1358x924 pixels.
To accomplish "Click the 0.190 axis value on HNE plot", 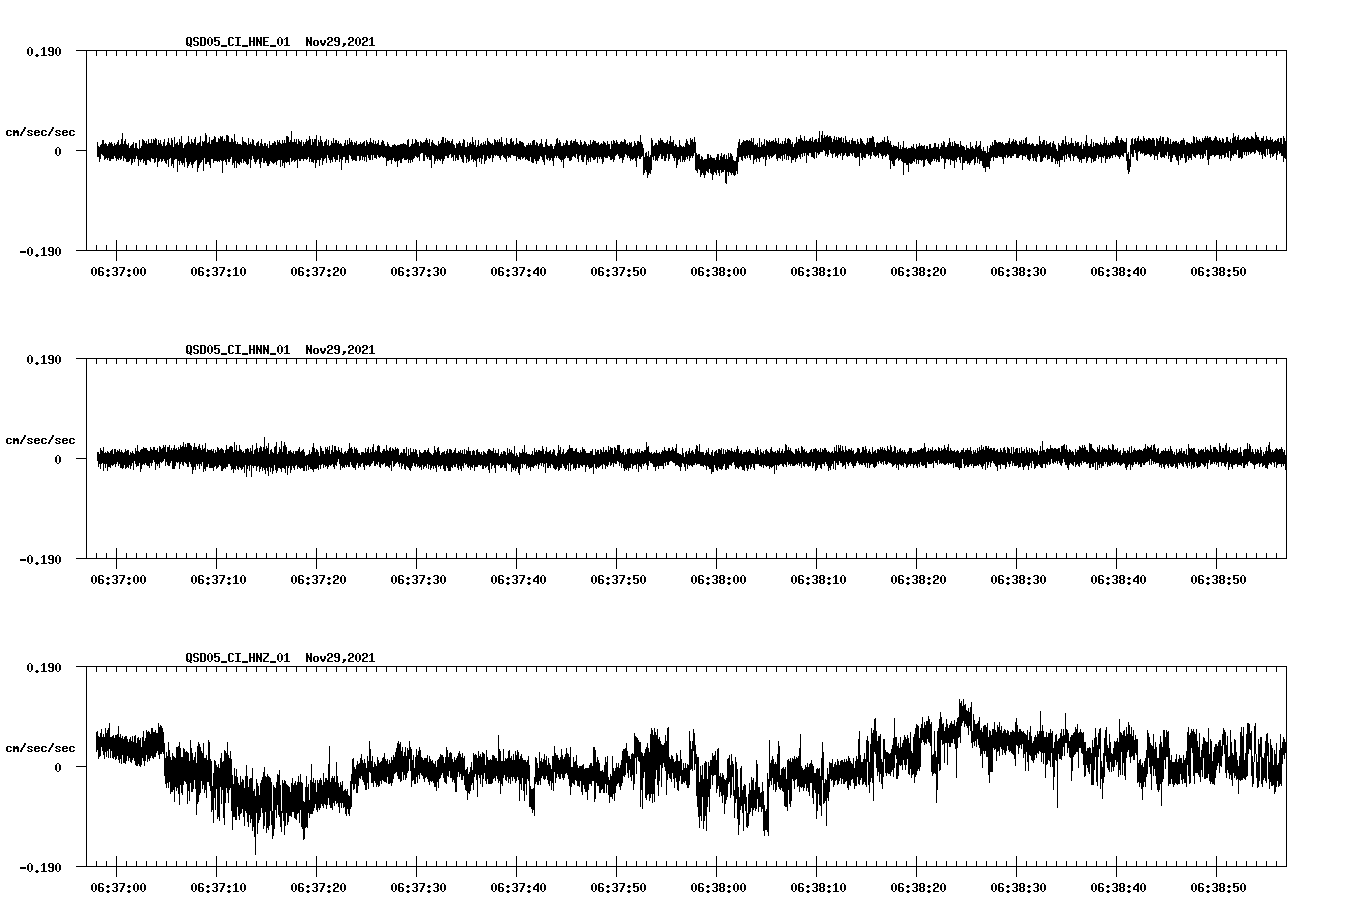I will (x=43, y=51).
